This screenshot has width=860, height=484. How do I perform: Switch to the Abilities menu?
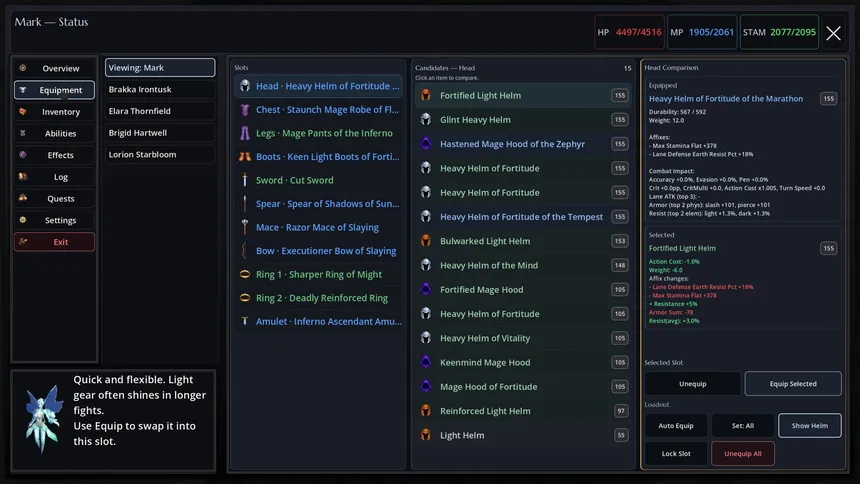click(54, 133)
